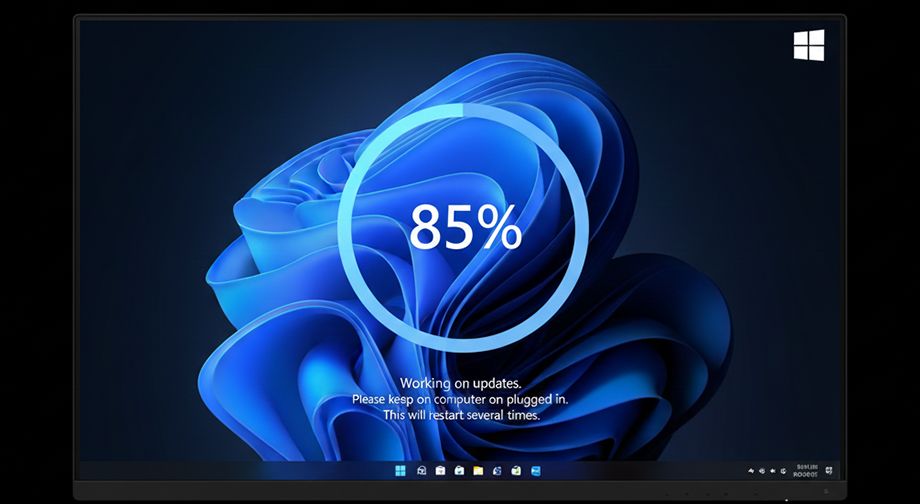Show hidden tray icons with the chevron

pyautogui.click(x=751, y=471)
